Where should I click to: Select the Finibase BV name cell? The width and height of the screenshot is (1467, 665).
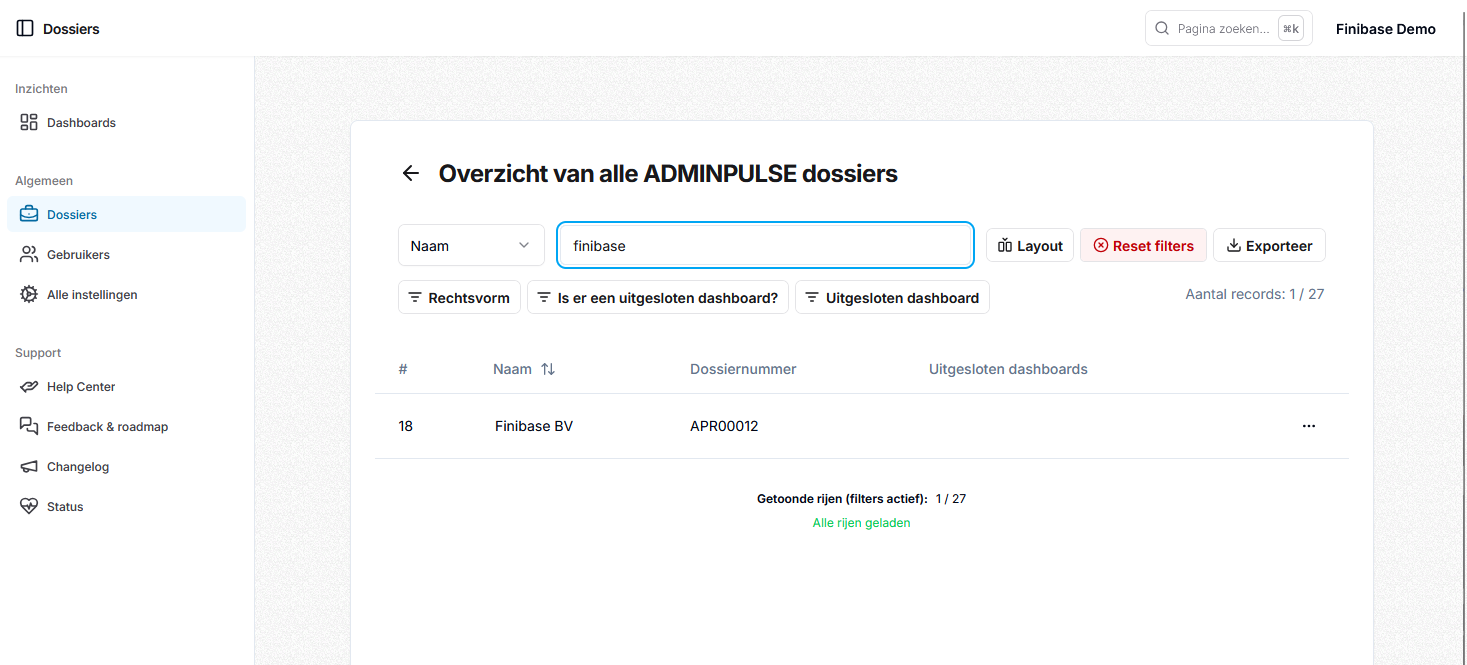pyautogui.click(x=534, y=426)
